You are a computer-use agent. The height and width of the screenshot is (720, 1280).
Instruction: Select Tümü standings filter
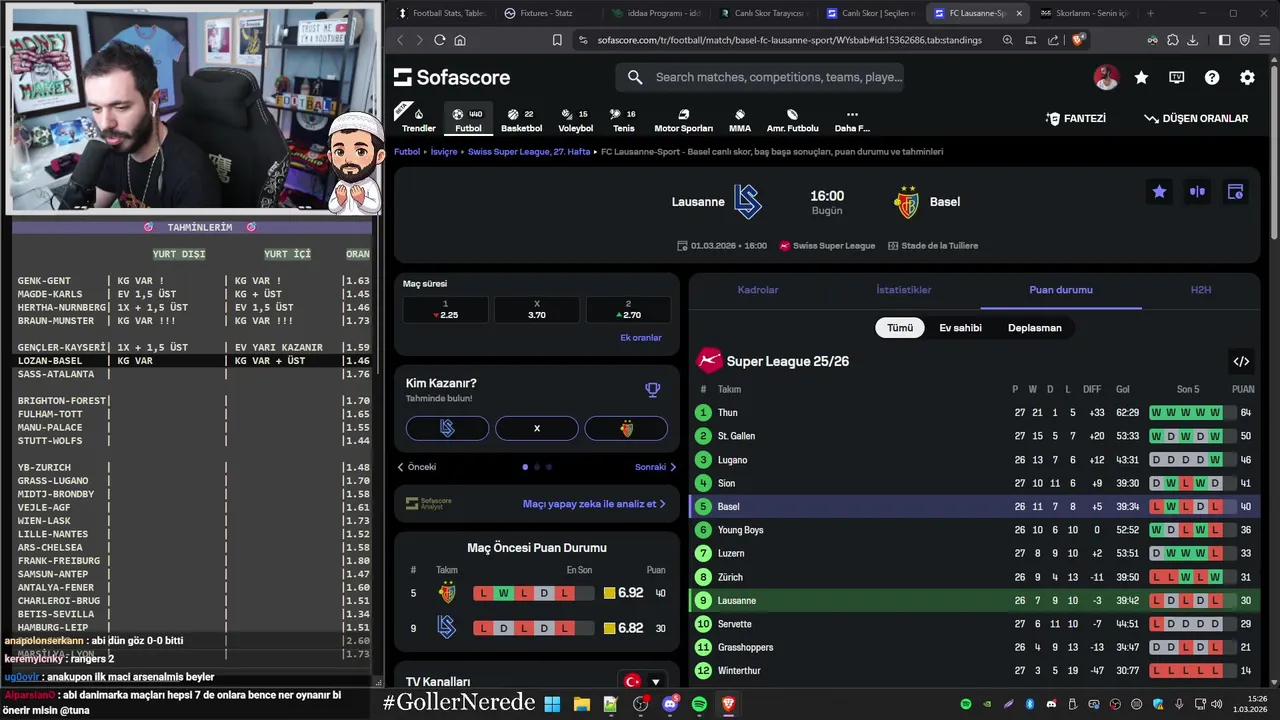pos(900,328)
